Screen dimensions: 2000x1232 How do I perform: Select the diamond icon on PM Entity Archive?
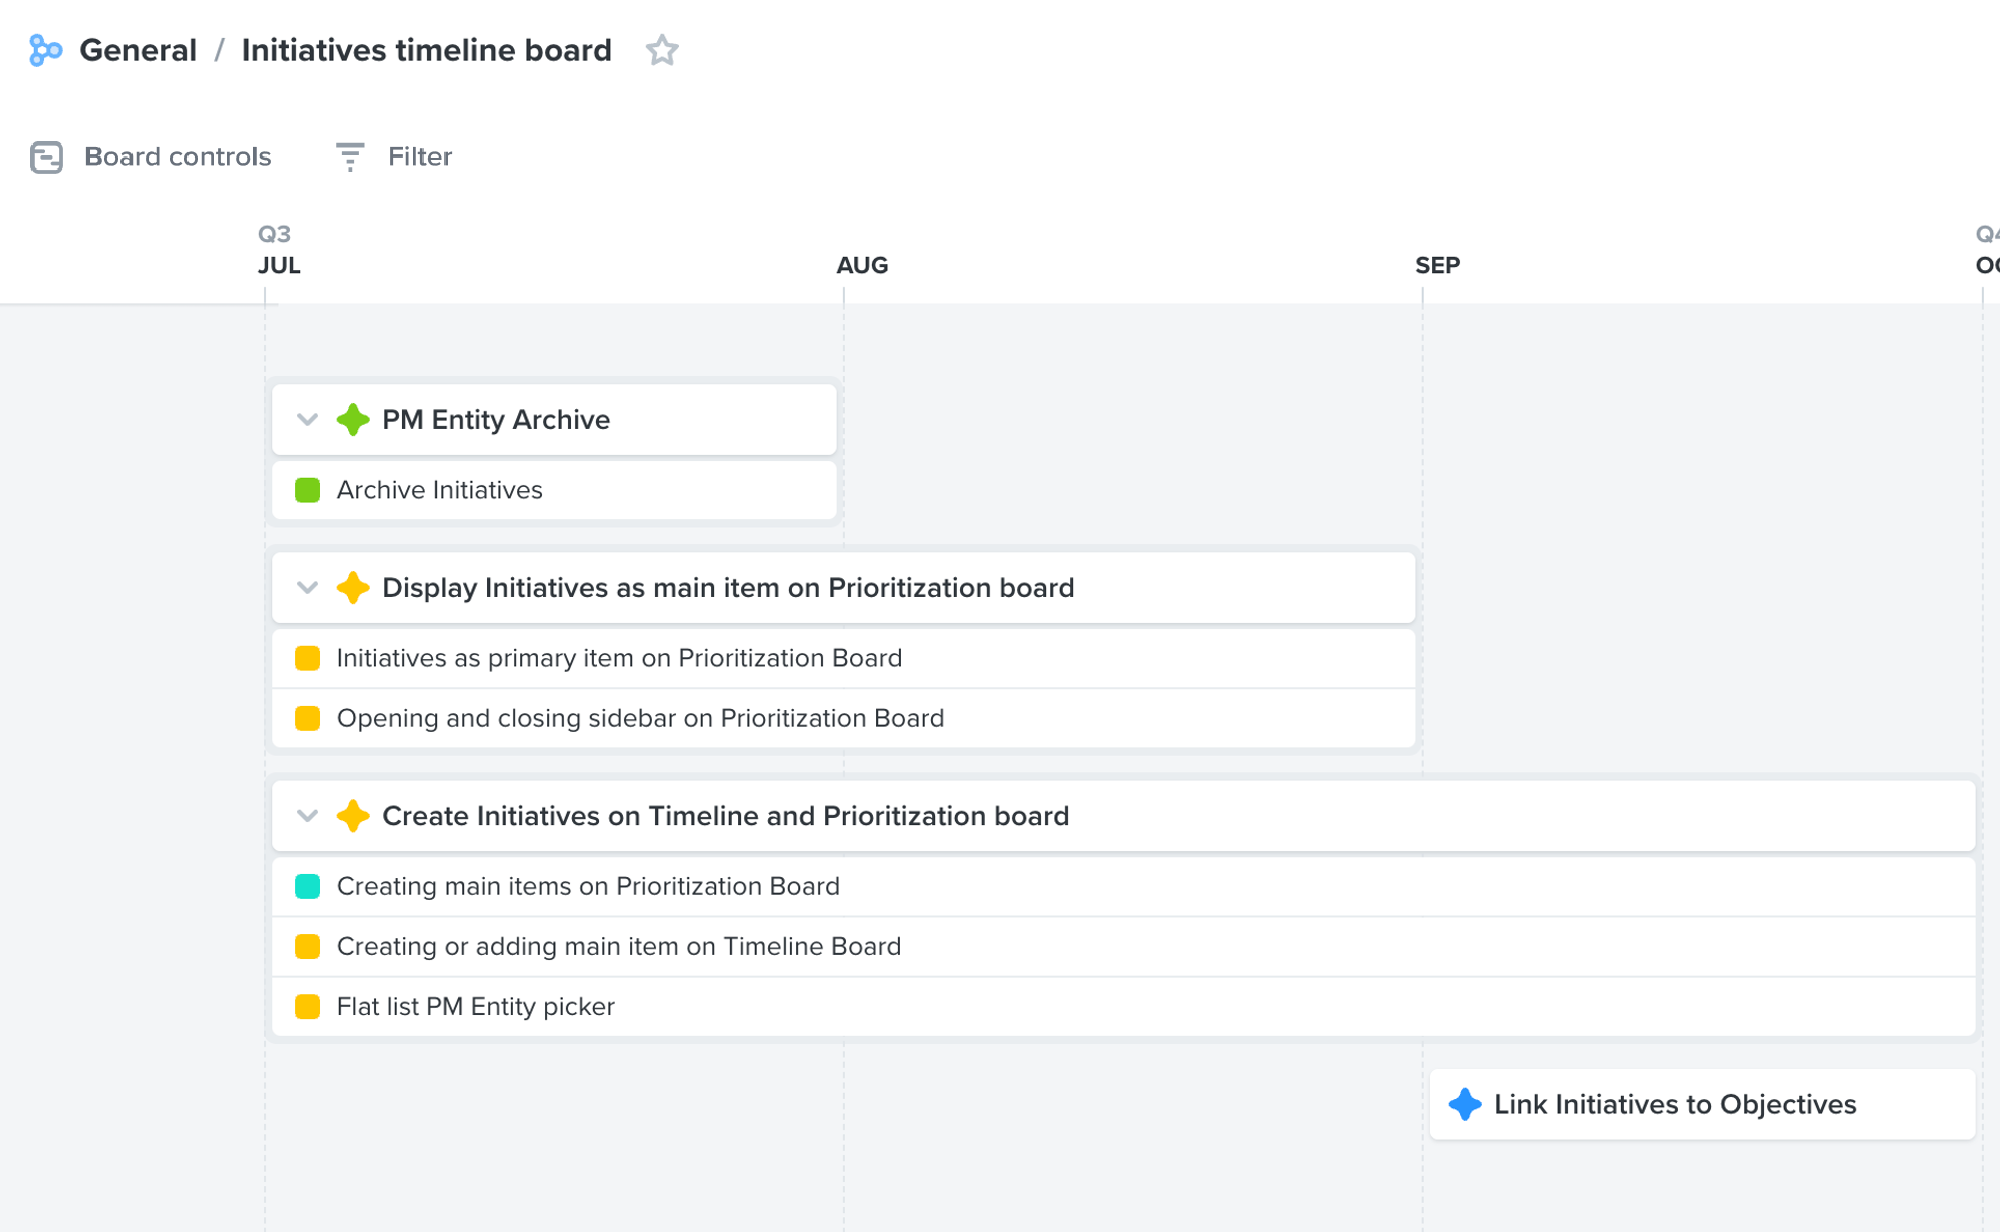353,419
